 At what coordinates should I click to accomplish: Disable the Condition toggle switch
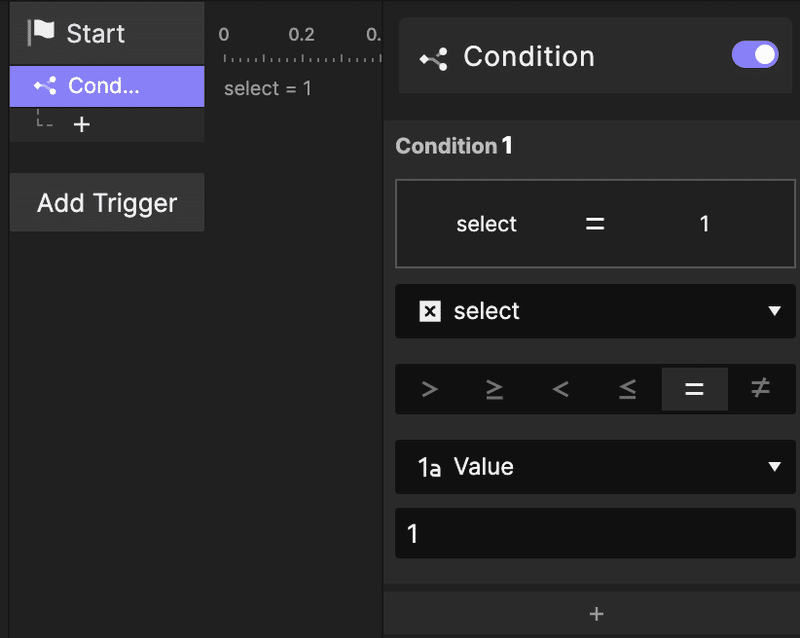[x=755, y=55]
